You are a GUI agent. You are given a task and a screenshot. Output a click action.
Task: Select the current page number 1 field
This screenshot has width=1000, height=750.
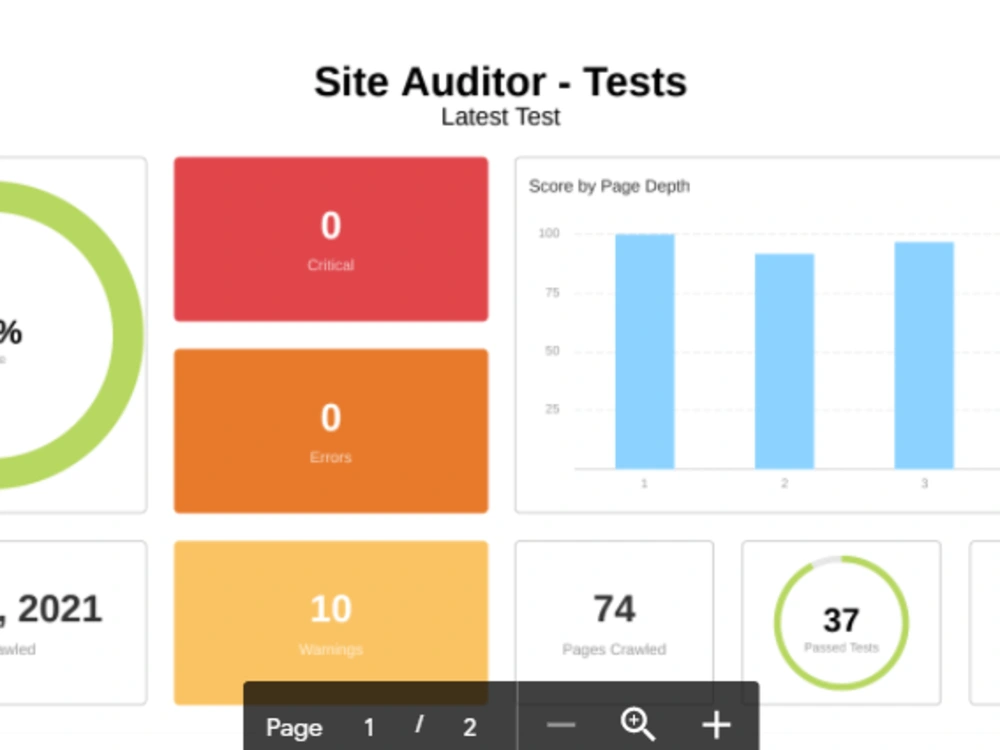[x=369, y=727]
